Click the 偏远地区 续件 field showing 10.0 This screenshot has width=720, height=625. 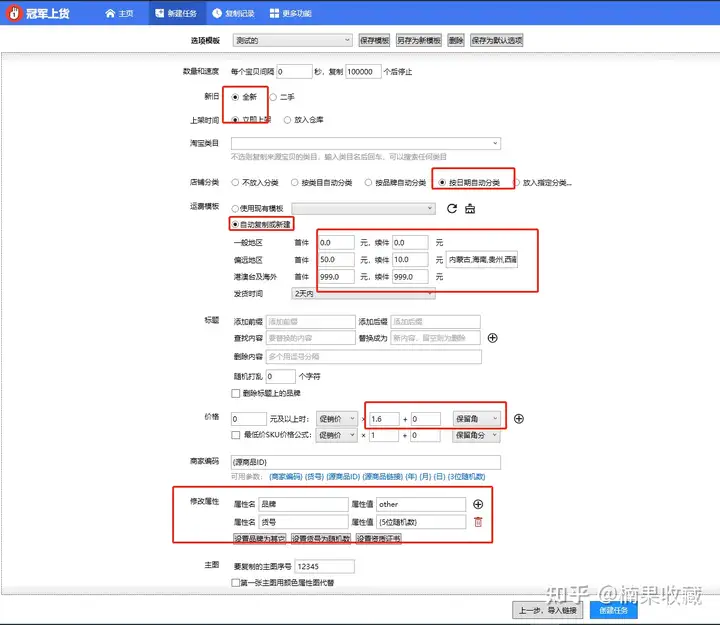coord(410,259)
